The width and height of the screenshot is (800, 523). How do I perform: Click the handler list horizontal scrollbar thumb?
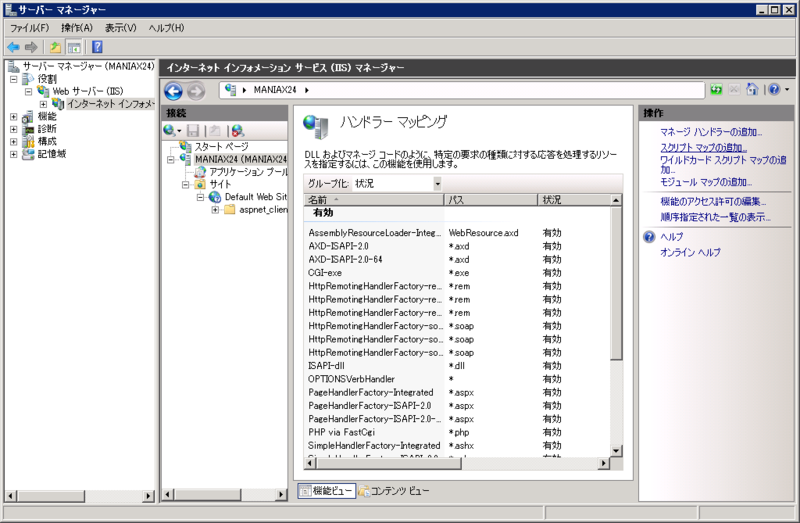point(388,463)
